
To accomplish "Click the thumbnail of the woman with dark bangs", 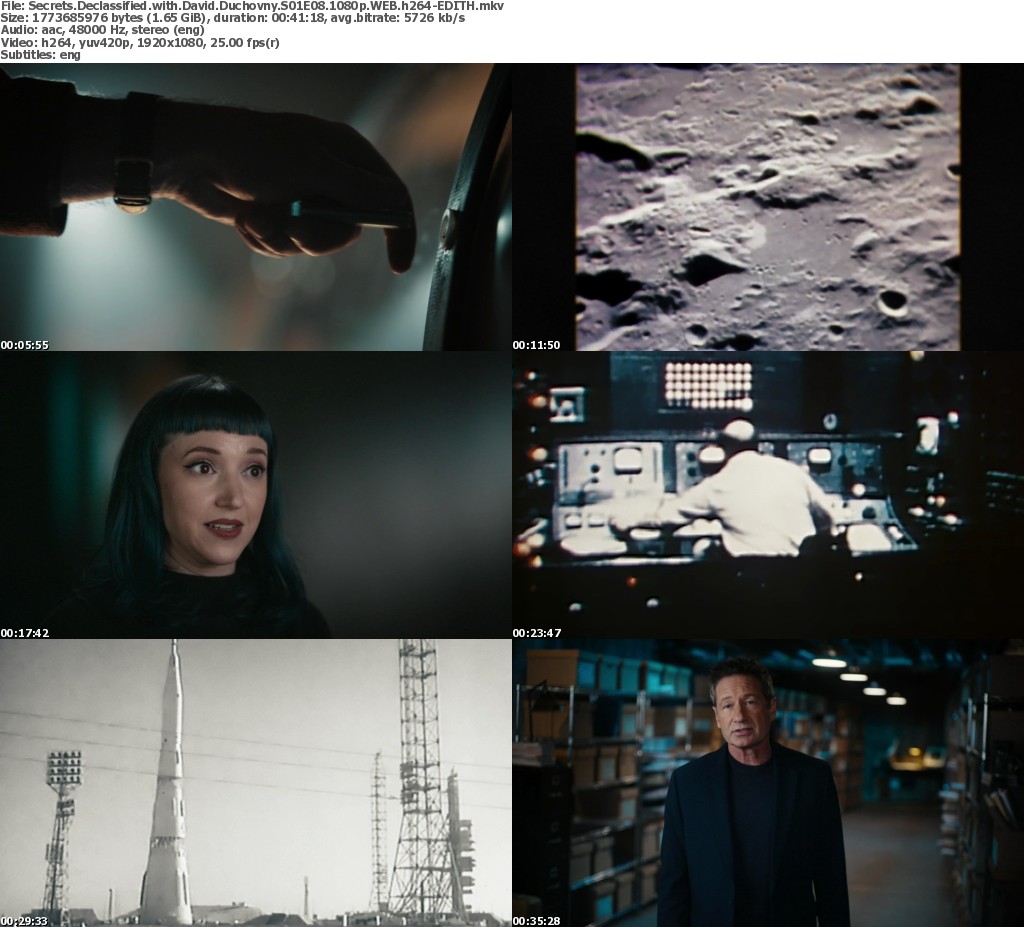I will 256,495.
